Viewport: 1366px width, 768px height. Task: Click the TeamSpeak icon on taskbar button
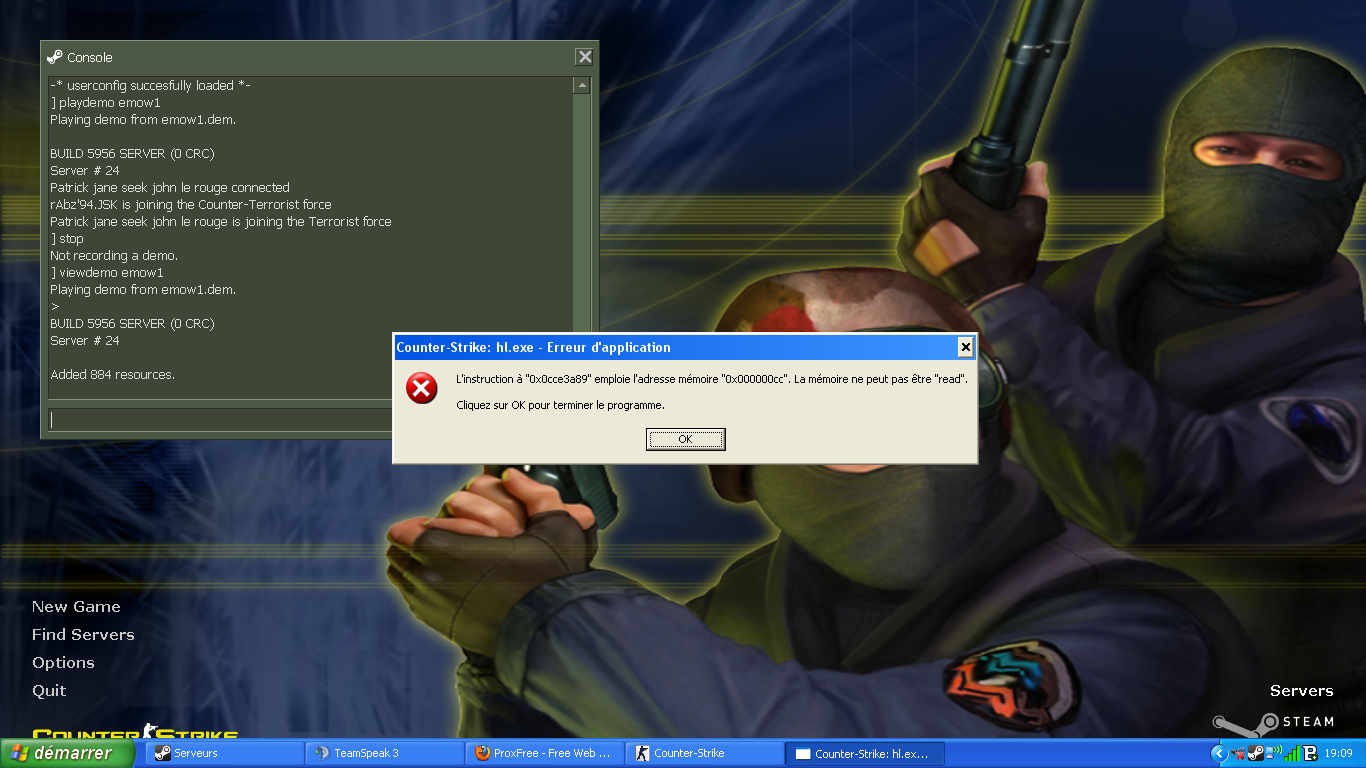click(322, 753)
